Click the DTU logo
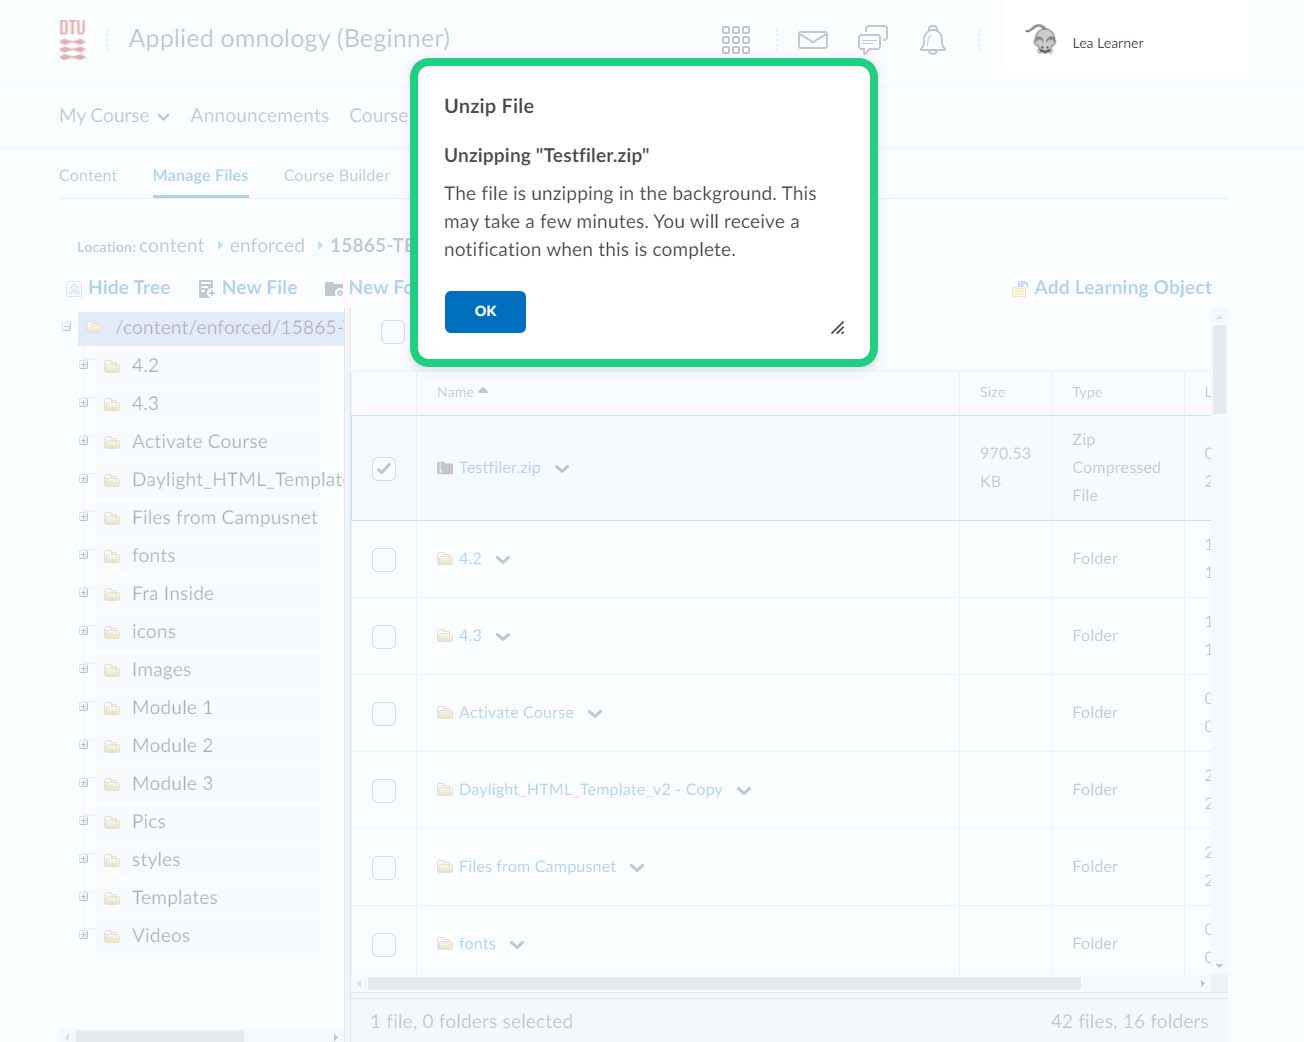 73,40
